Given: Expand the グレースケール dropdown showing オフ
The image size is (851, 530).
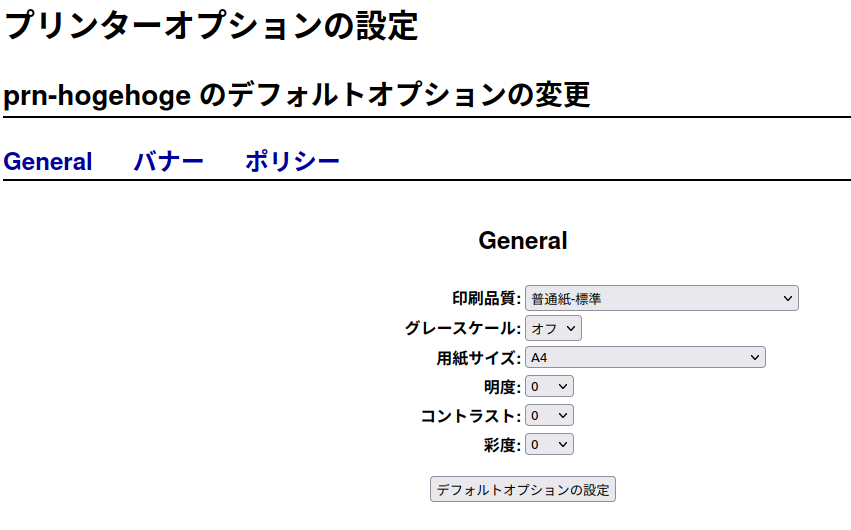Looking at the screenshot, I should point(553,328).
